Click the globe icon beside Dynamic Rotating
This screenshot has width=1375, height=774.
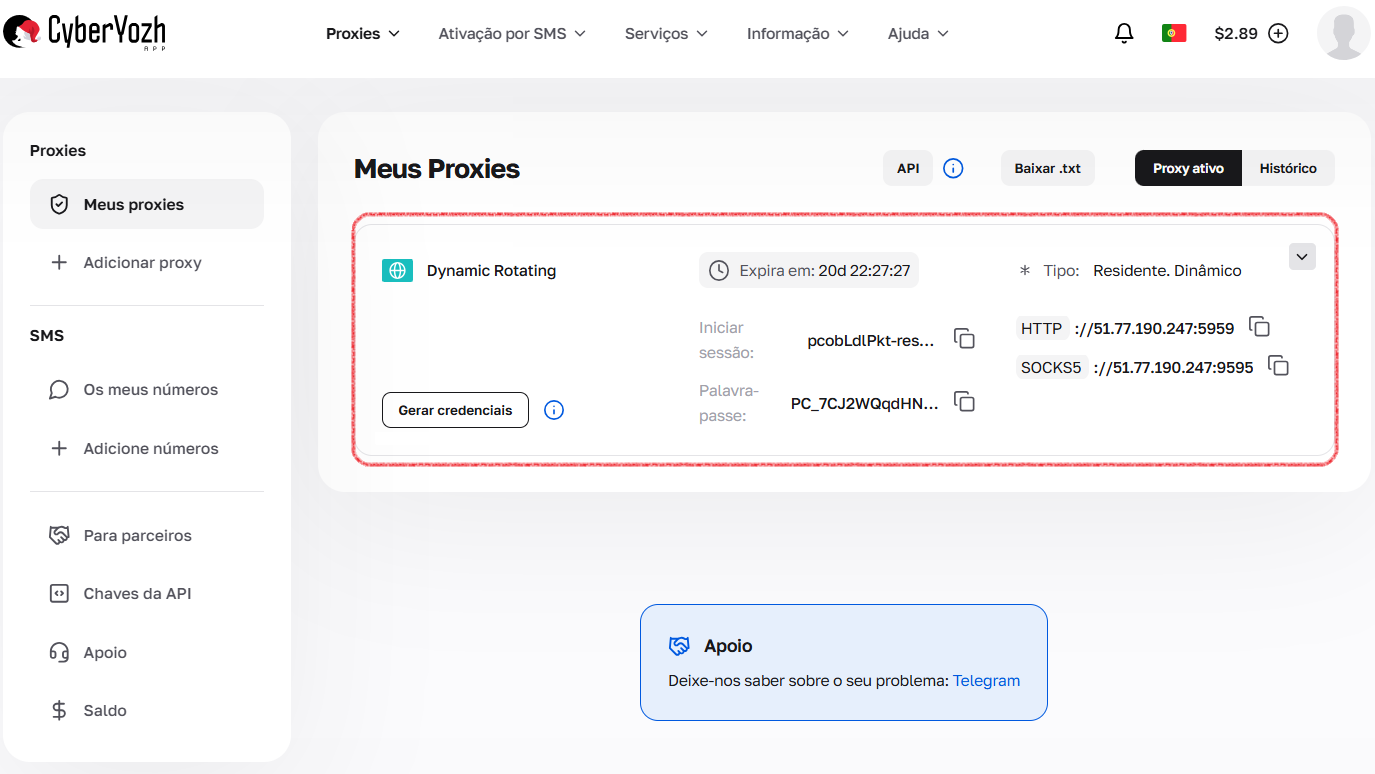397,270
